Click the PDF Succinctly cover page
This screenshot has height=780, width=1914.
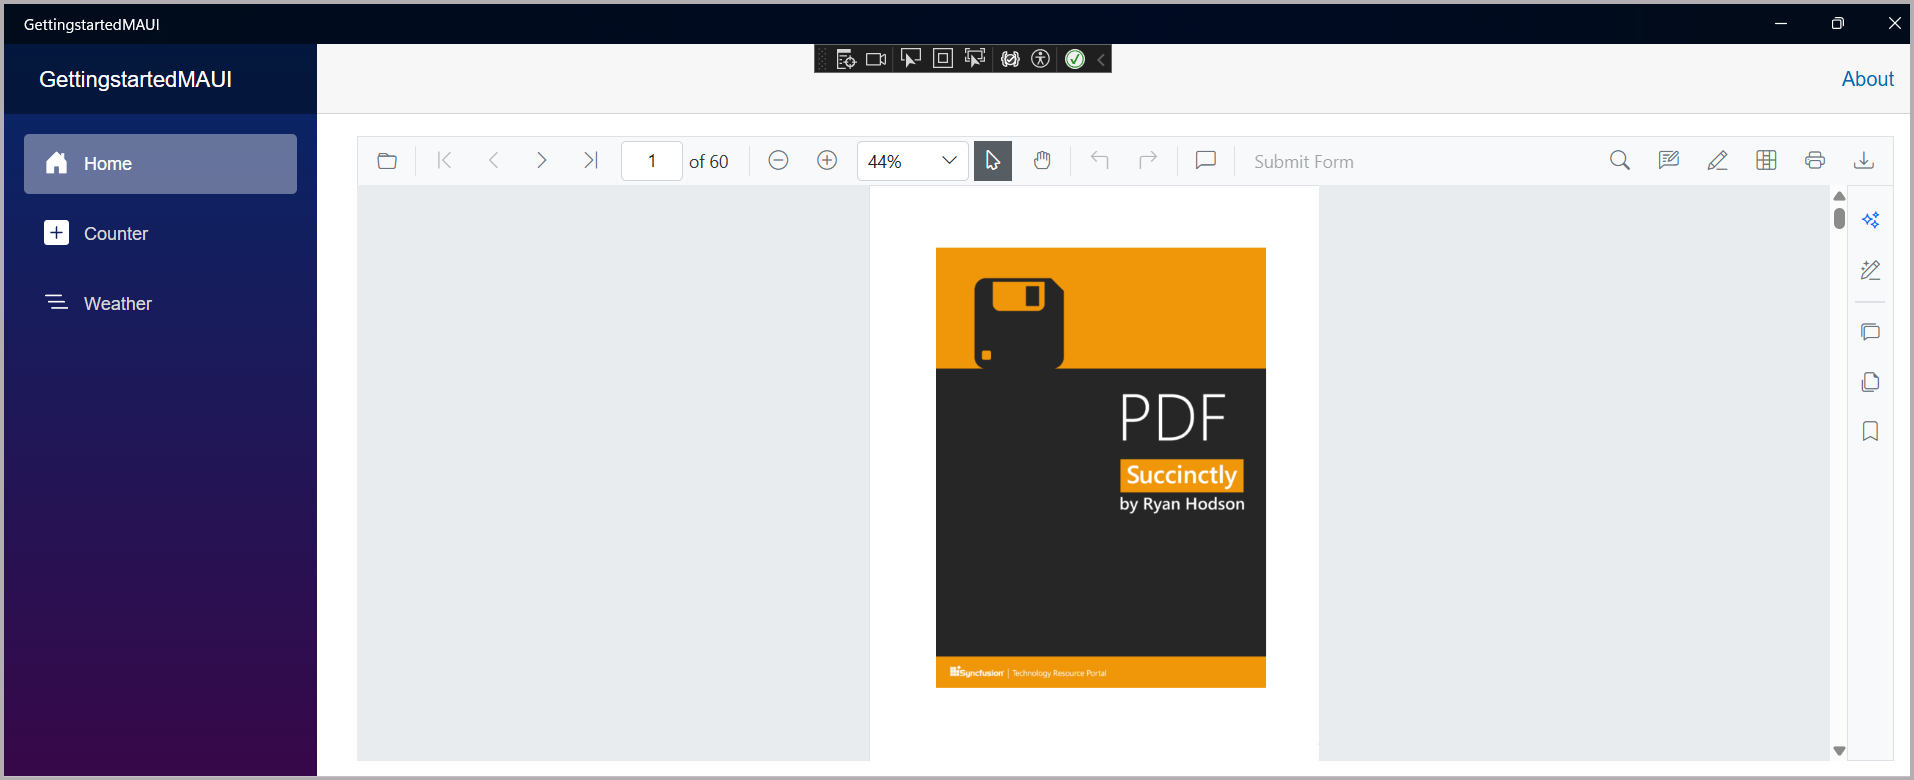point(1101,468)
